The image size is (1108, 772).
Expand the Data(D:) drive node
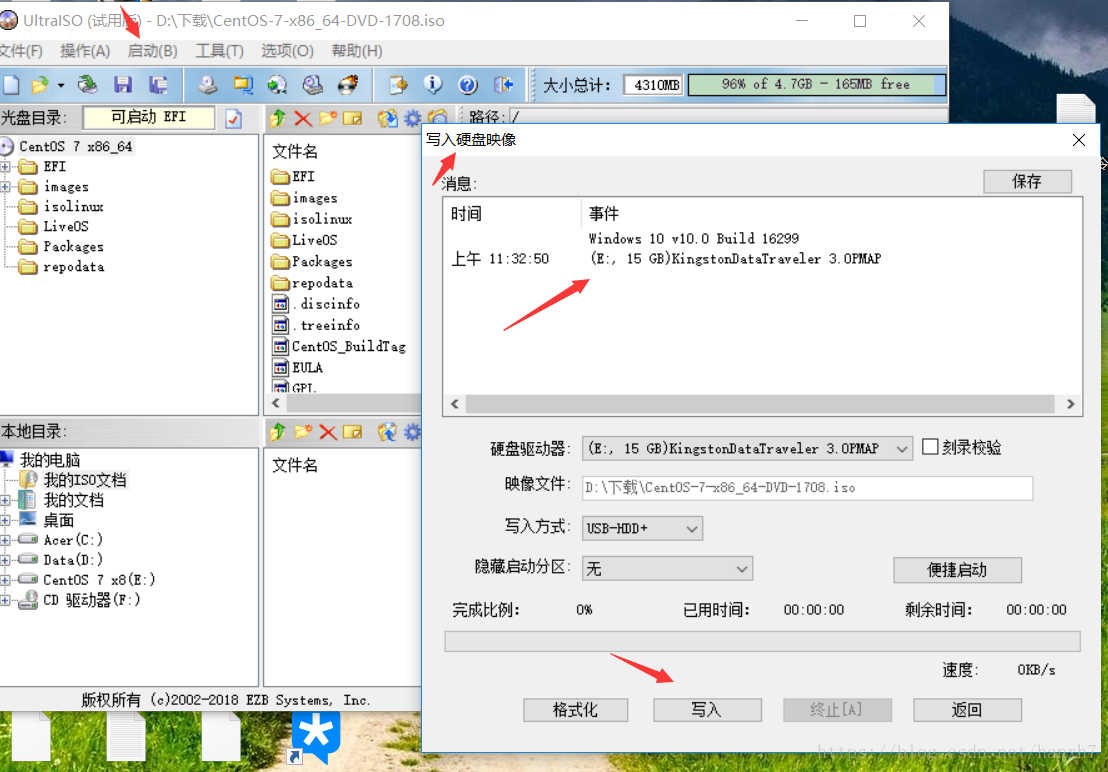pyautogui.click(x=5, y=559)
